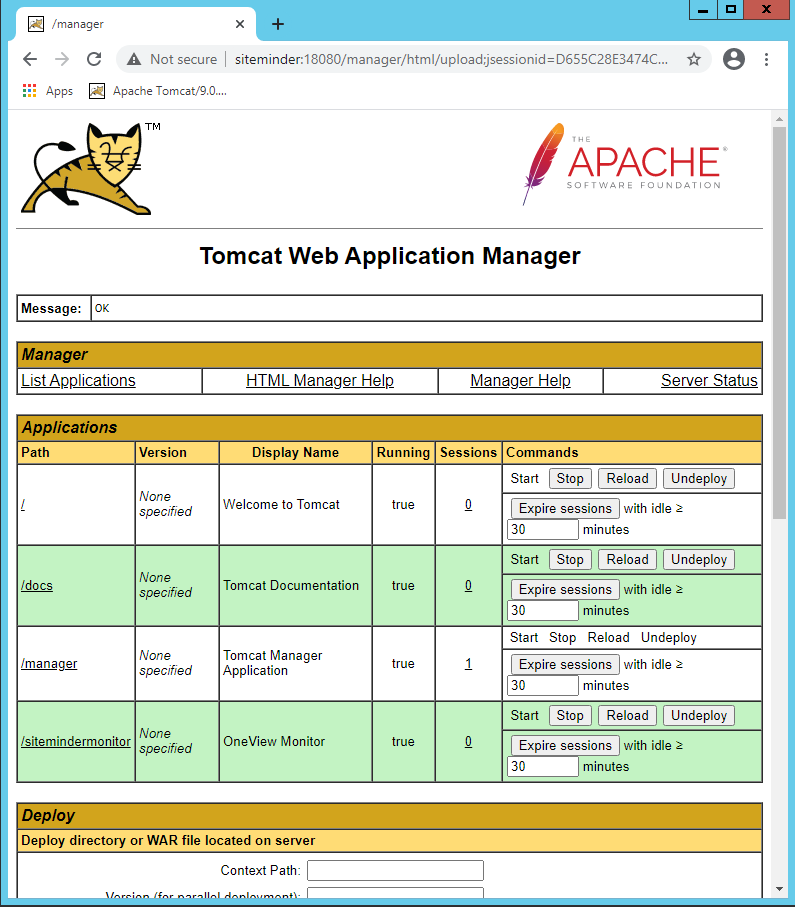This screenshot has width=795, height=907.
Task: Undeploy the Tomcat Documentation application
Action: click(698, 559)
